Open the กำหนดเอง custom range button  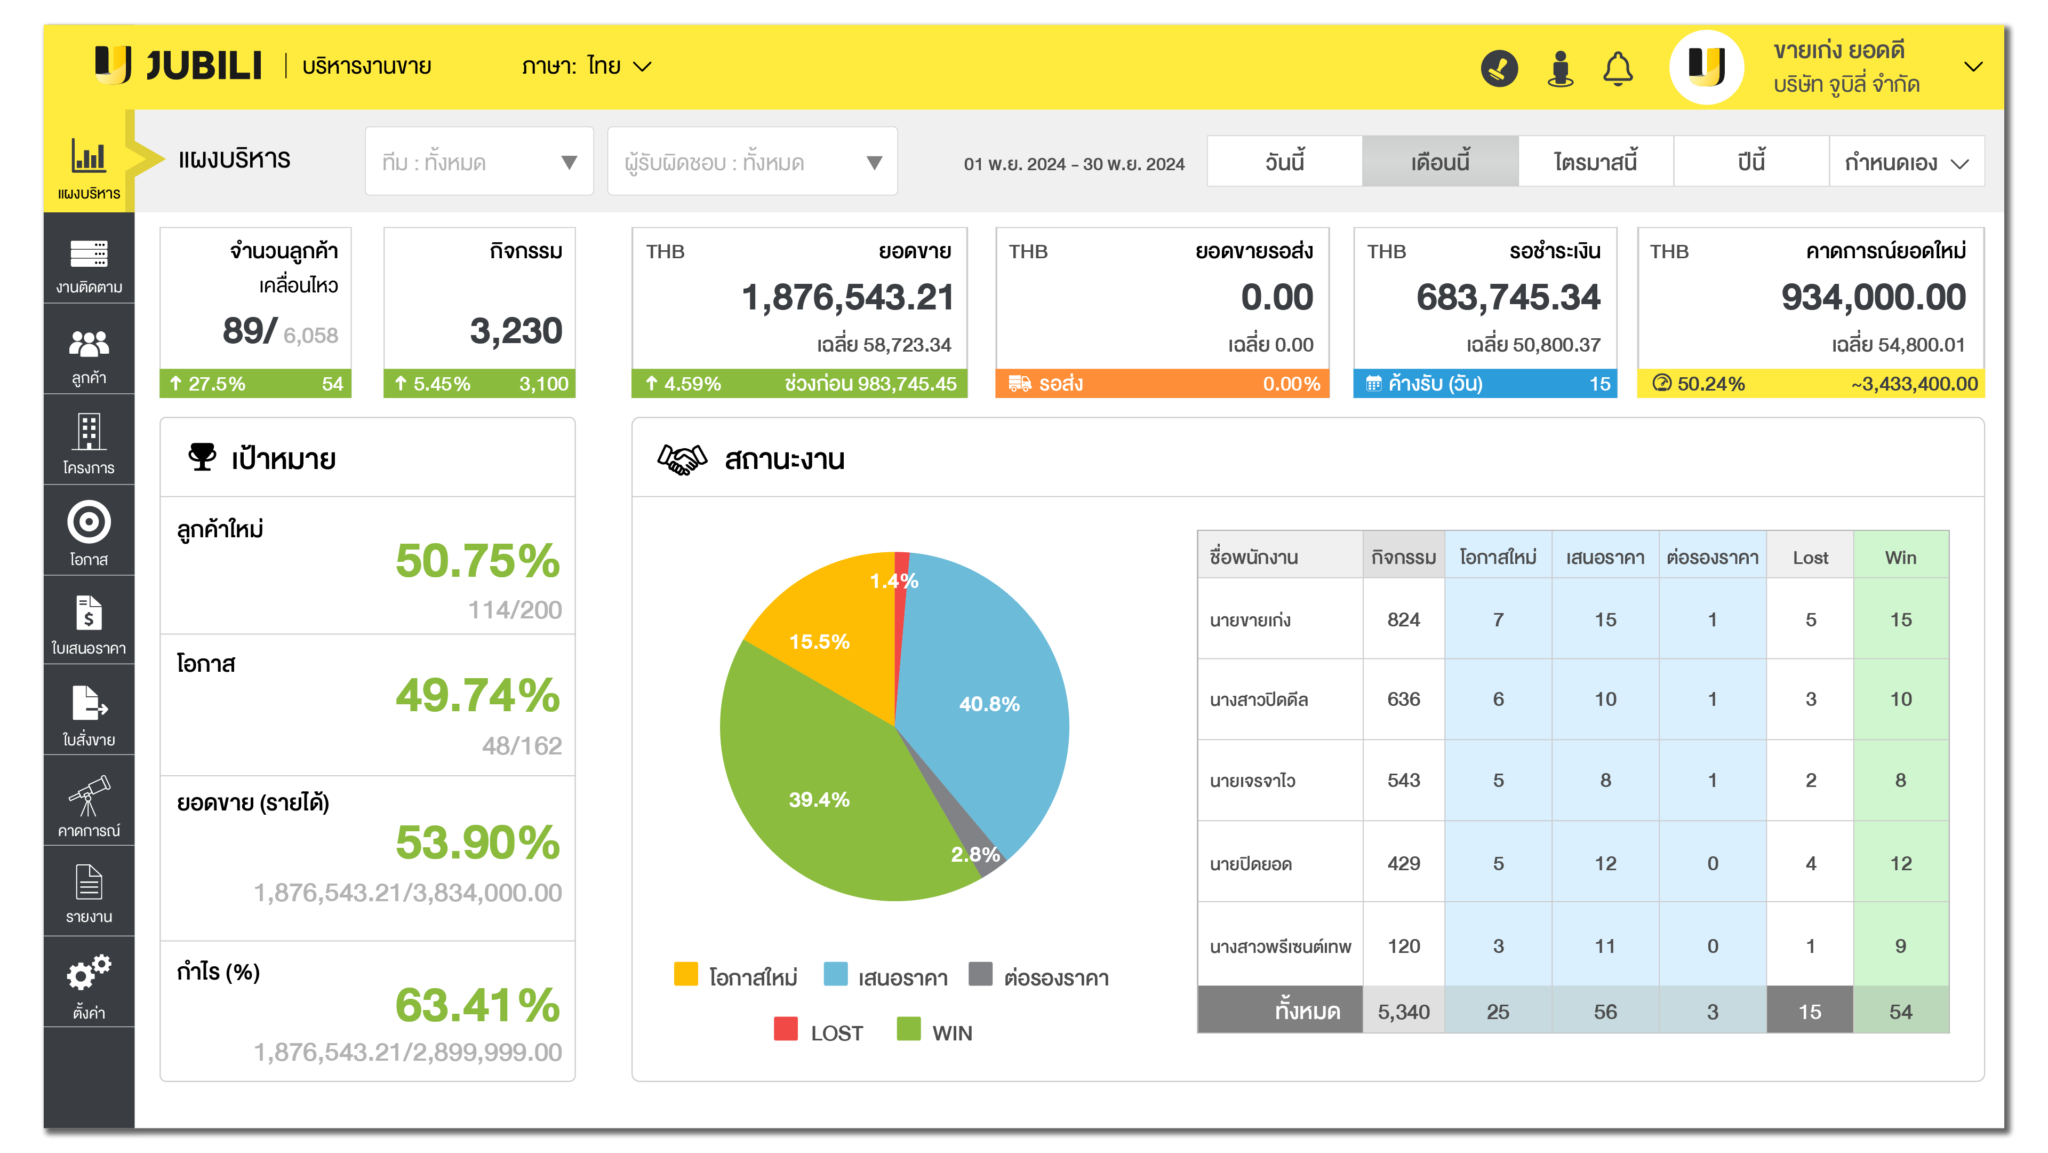pyautogui.click(x=1905, y=162)
